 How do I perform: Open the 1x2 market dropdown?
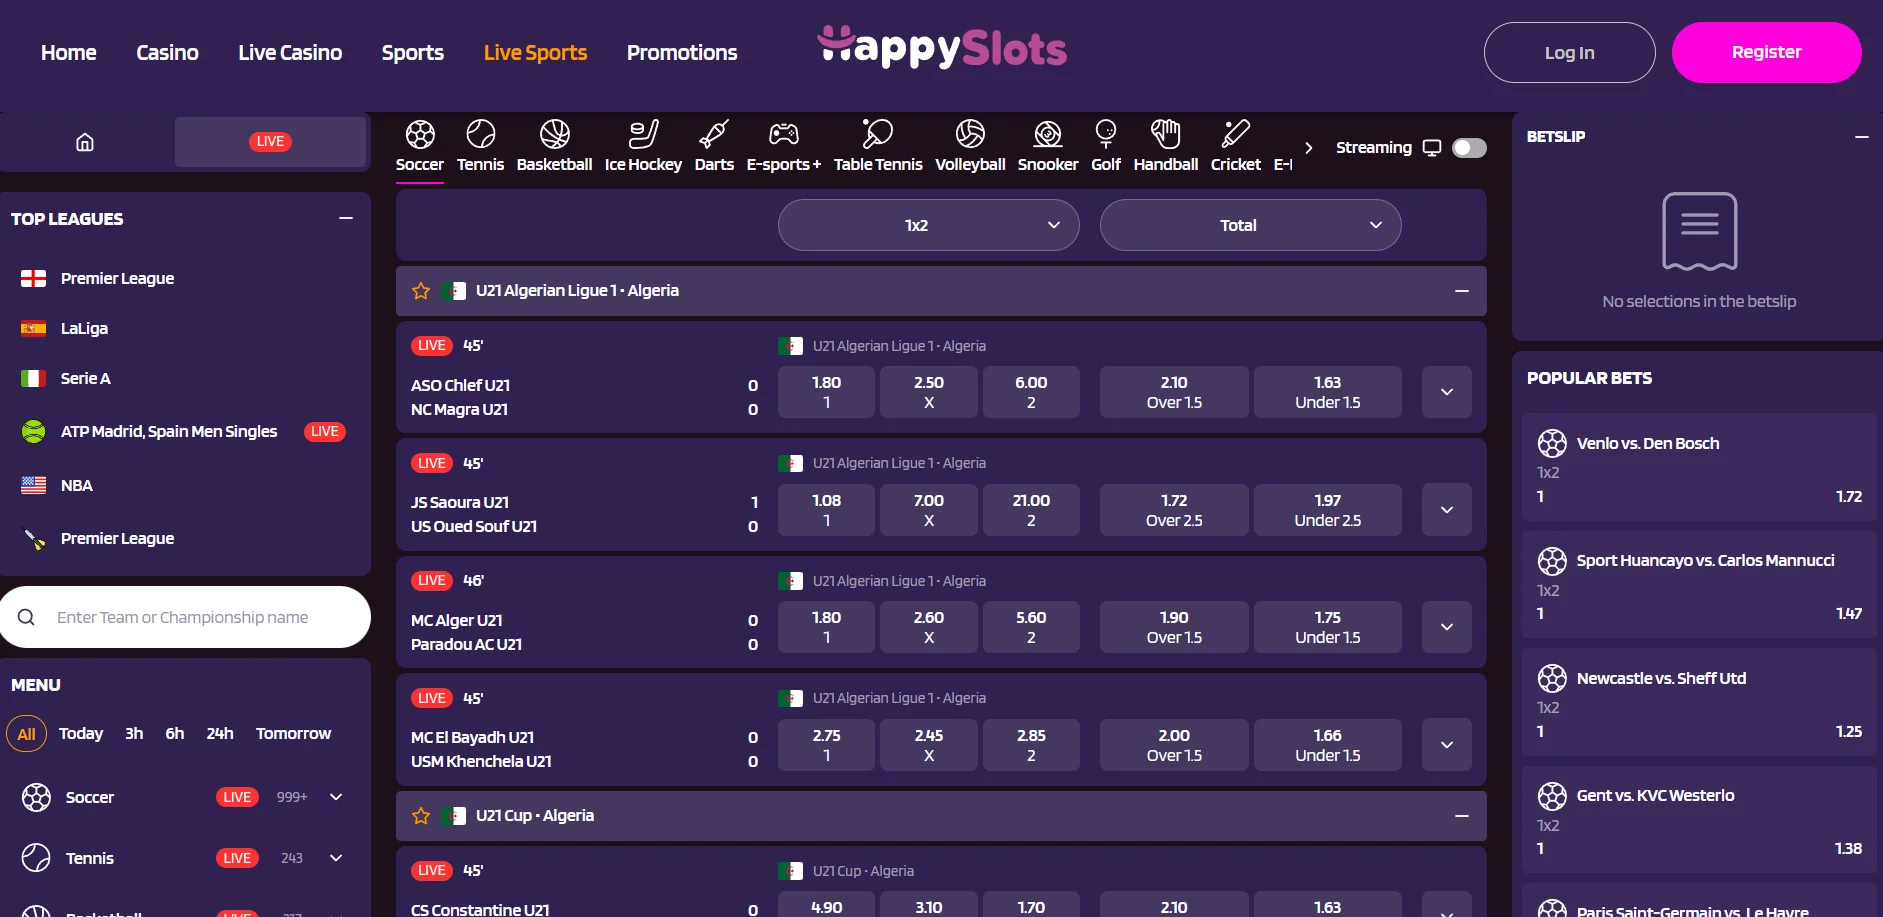[929, 225]
